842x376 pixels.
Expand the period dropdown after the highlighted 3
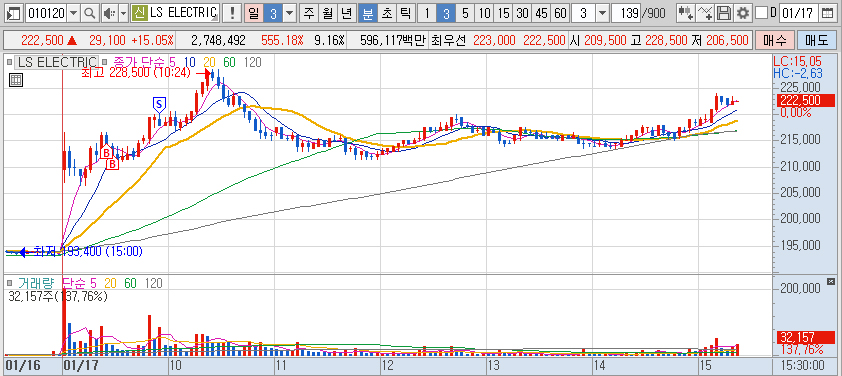[x=289, y=13]
